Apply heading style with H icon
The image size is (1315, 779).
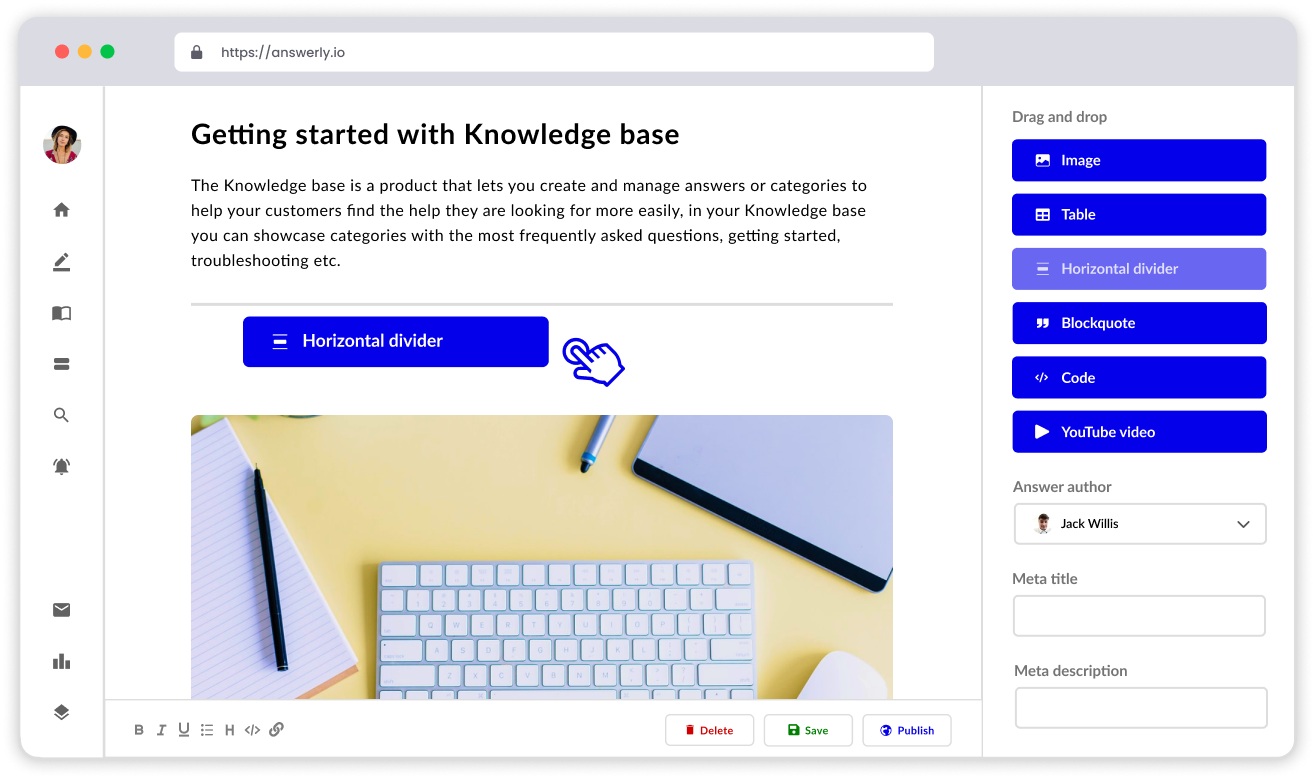(230, 730)
